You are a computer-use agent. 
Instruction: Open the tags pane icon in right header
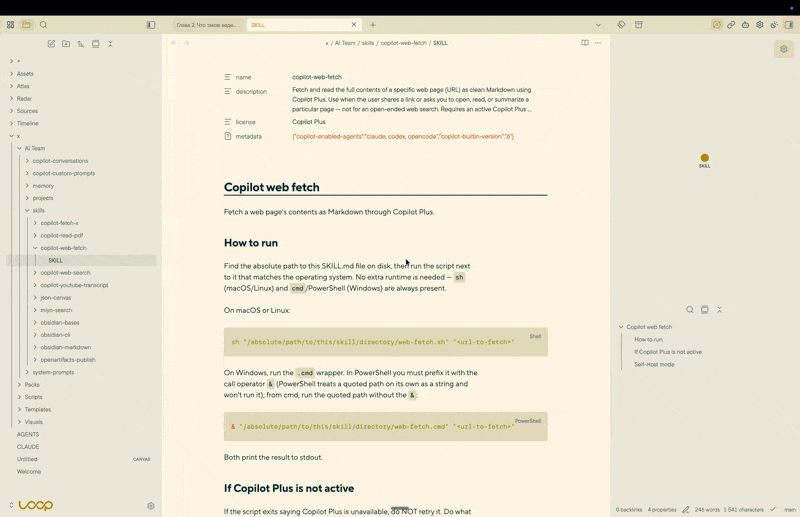(x=621, y=24)
